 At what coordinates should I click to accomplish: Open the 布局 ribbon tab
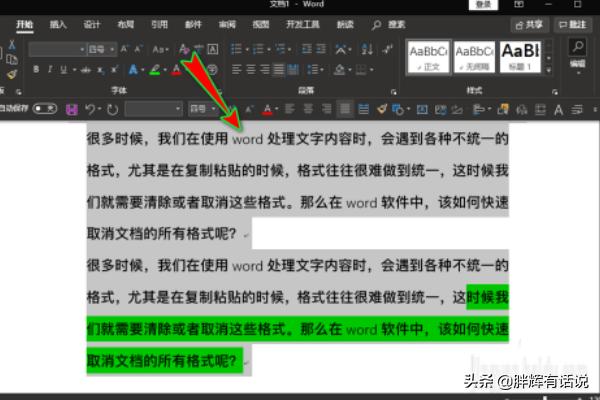click(x=126, y=25)
